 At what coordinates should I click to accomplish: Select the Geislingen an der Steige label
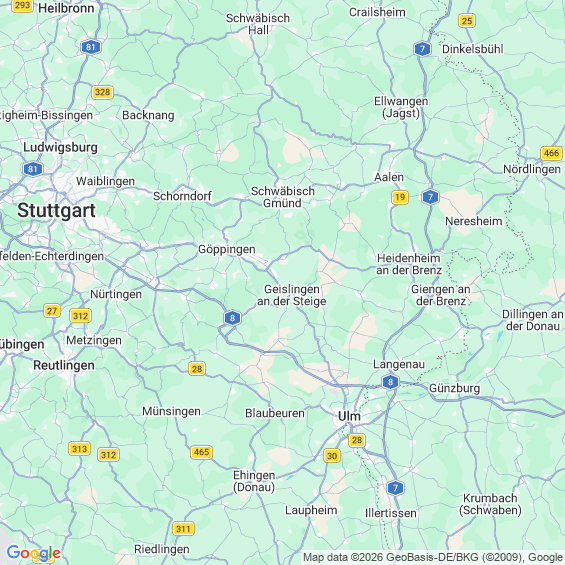coord(292,295)
